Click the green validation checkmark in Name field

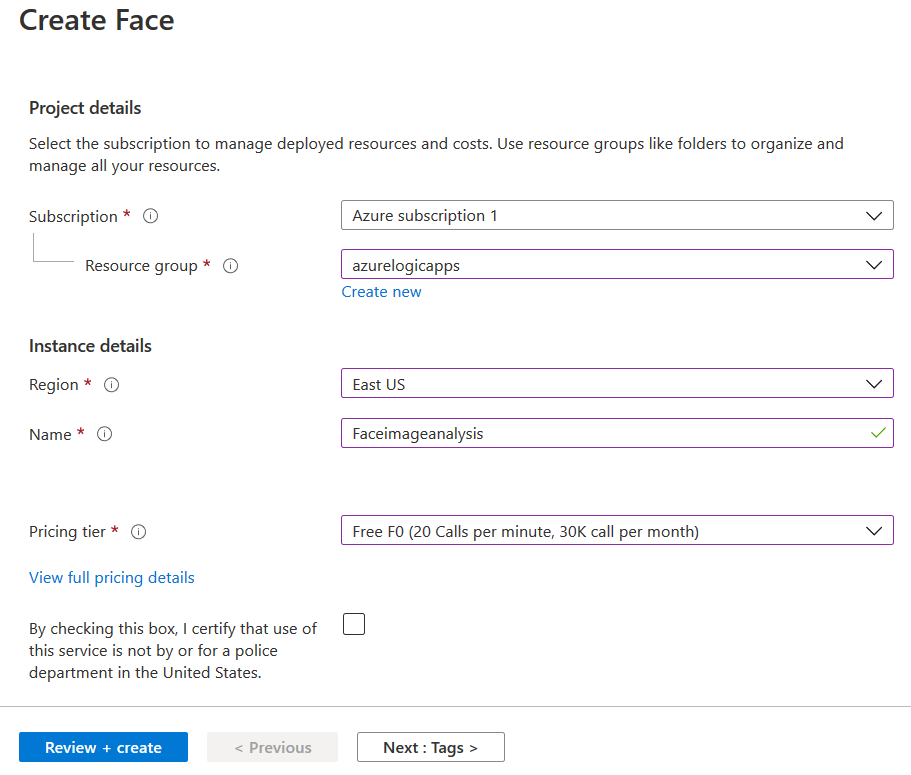coord(878,433)
